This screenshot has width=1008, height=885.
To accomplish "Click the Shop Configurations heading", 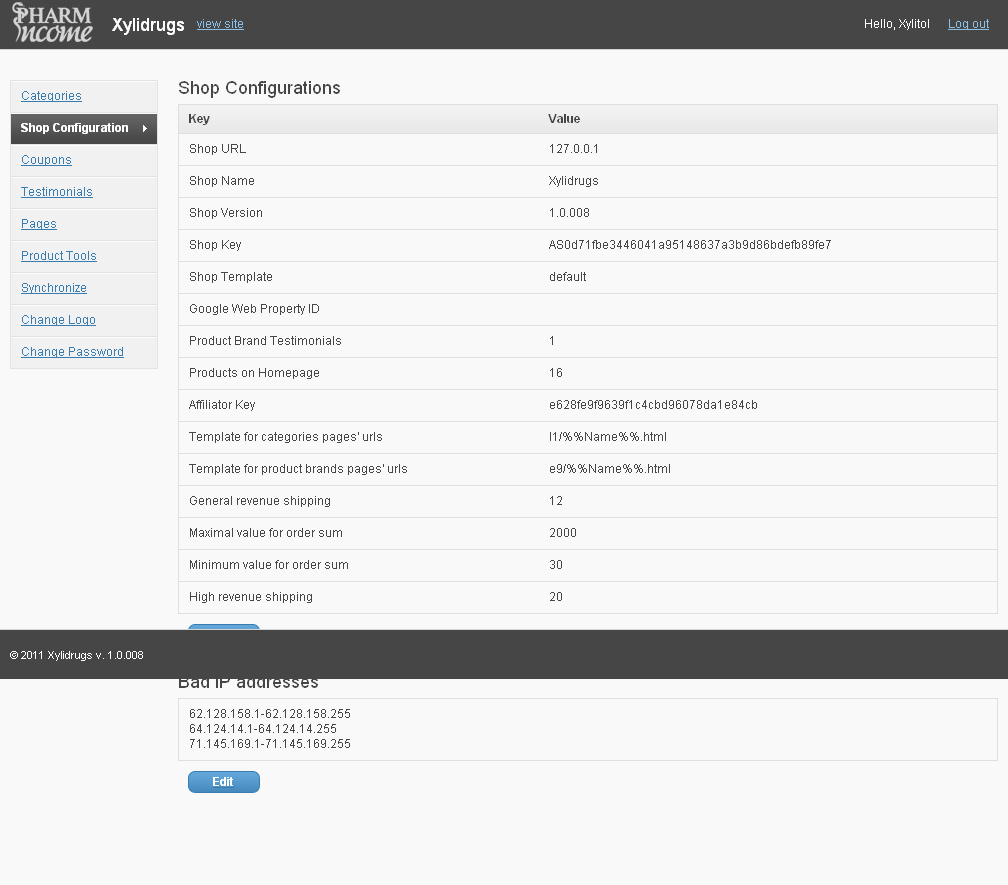I will pyautogui.click(x=259, y=88).
